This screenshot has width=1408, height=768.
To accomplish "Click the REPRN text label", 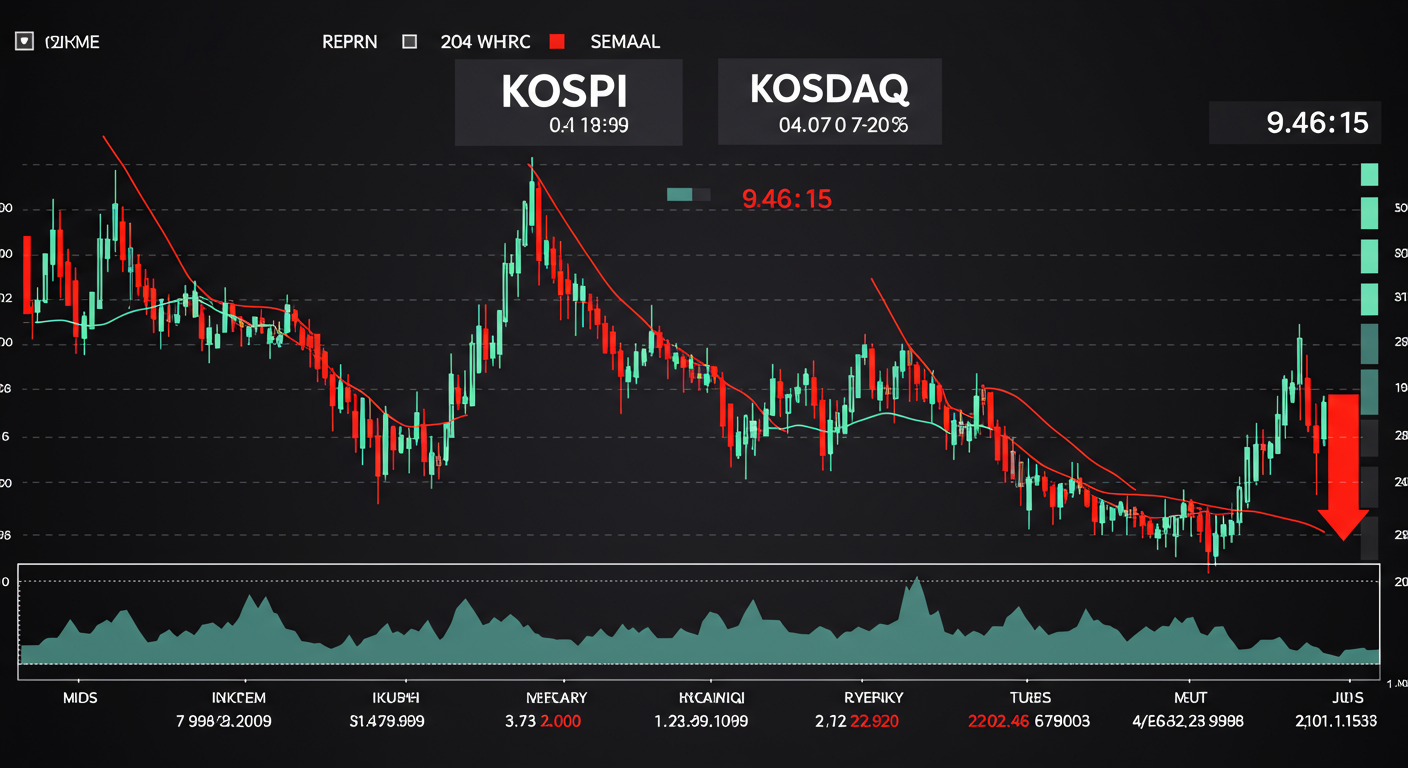I will 349,42.
